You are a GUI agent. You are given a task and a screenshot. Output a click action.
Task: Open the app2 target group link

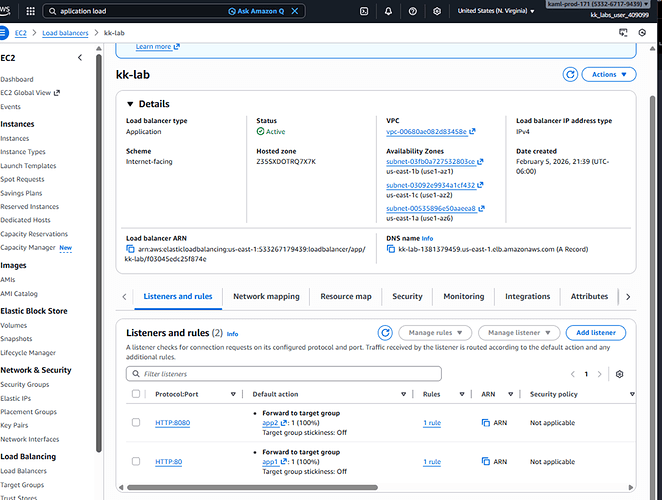coord(269,423)
